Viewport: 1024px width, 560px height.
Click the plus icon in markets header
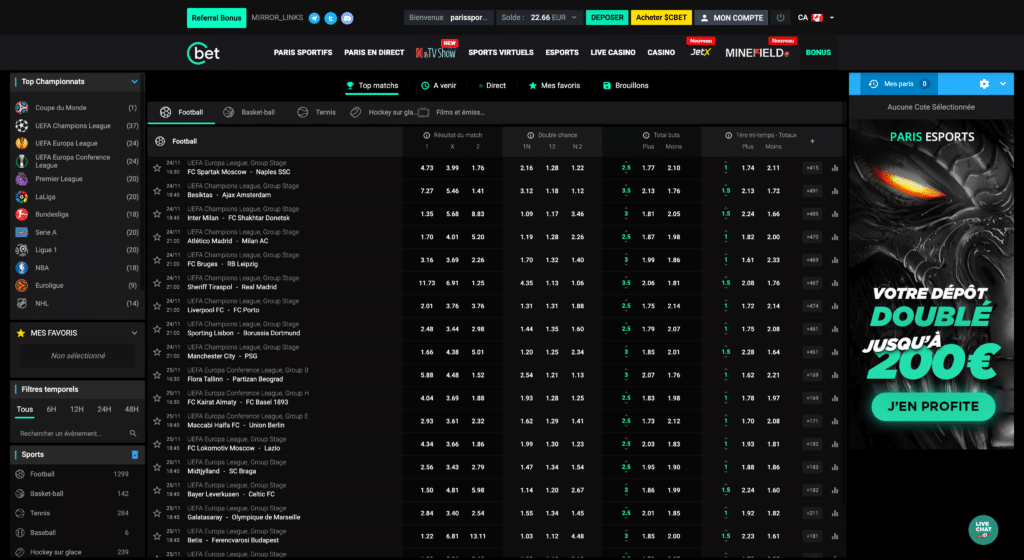(x=812, y=141)
